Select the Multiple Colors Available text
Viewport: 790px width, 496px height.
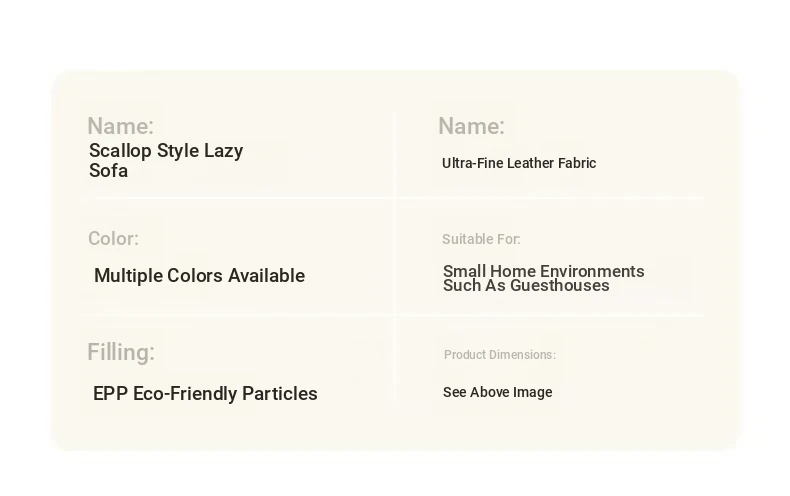[200, 276]
